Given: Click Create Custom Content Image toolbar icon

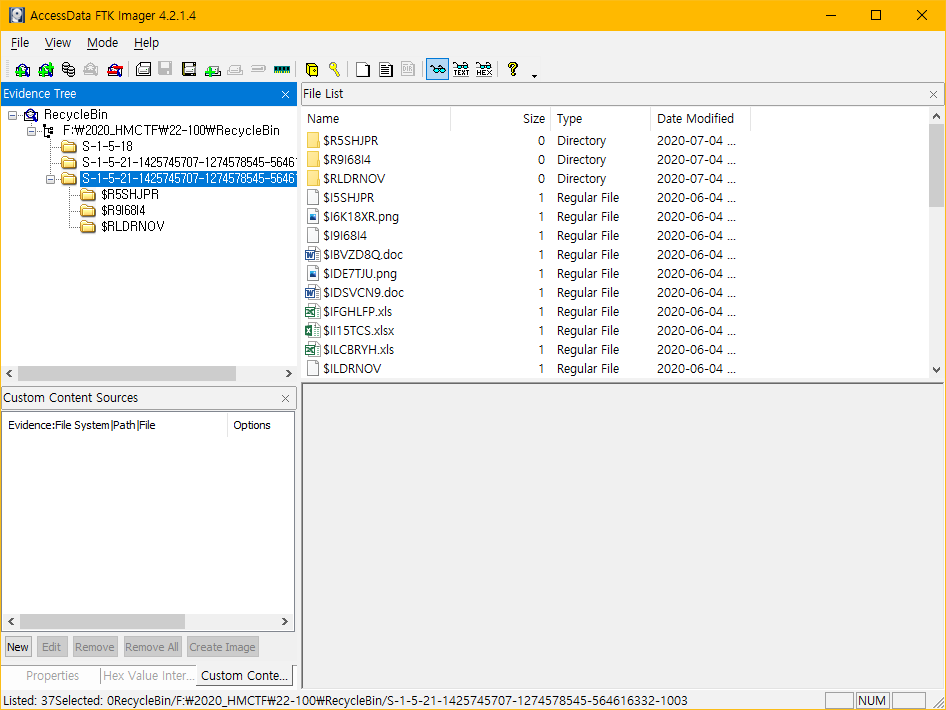Looking at the screenshot, I should click(x=235, y=71).
